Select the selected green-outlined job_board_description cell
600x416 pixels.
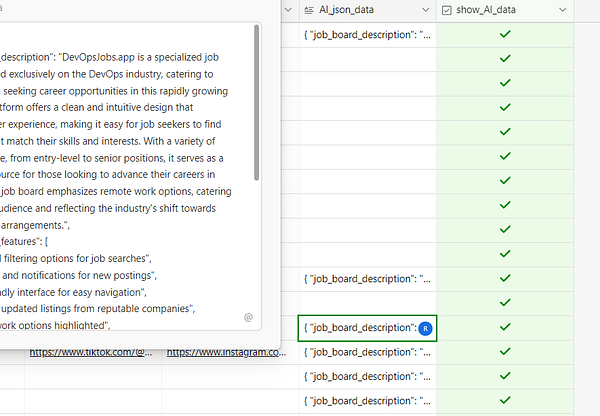[368, 328]
